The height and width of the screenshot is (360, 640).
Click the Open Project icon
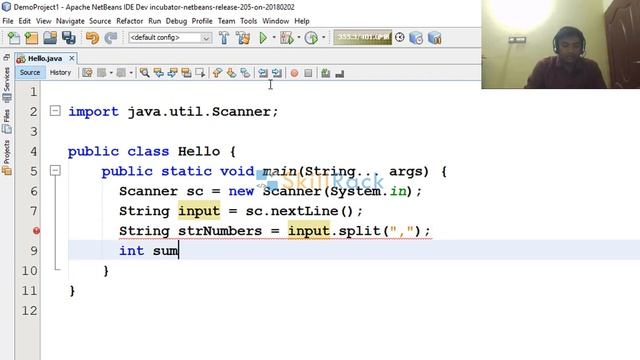[50, 38]
